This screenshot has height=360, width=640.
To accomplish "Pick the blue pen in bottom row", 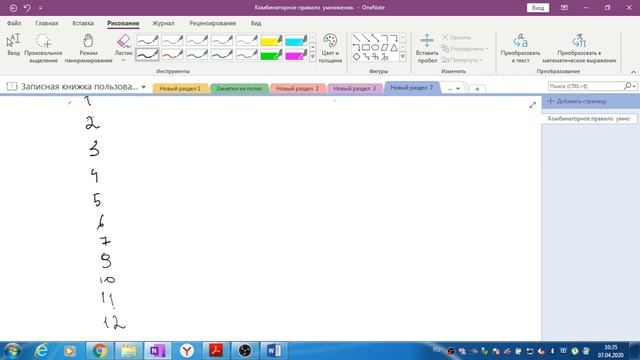I will click(x=197, y=54).
